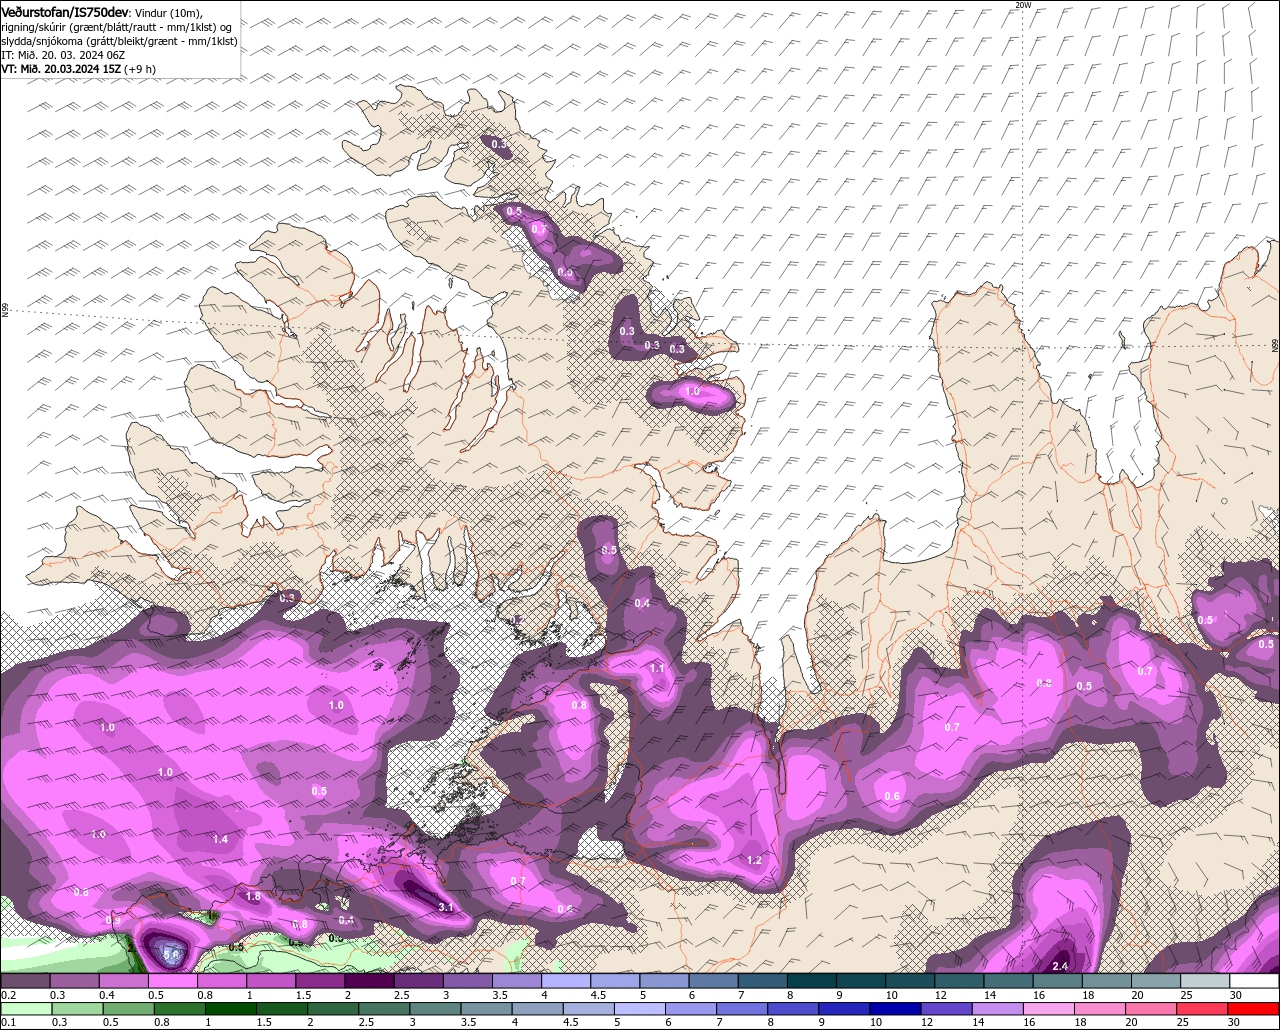Click the '1.8' precipitation value on map
Screen dimensions: 1280x1030
tap(254, 897)
